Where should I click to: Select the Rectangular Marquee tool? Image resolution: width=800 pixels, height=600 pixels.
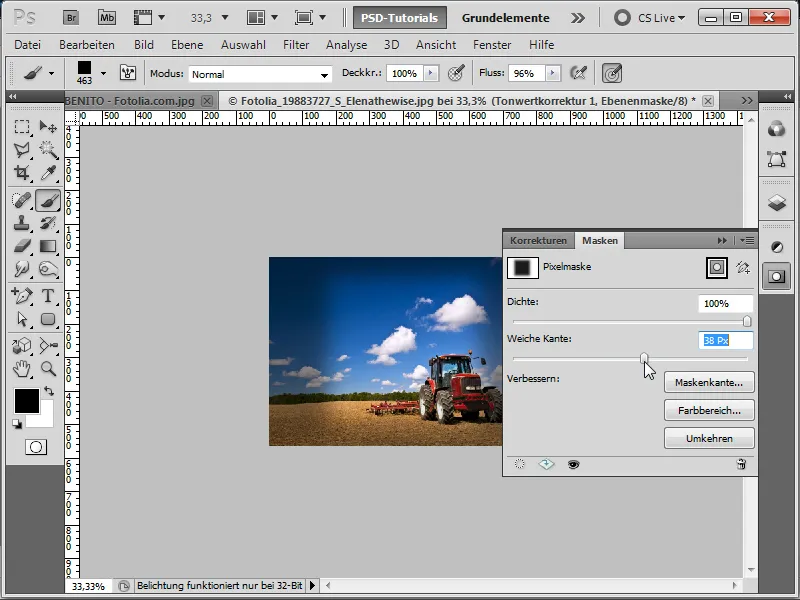[x=21, y=127]
